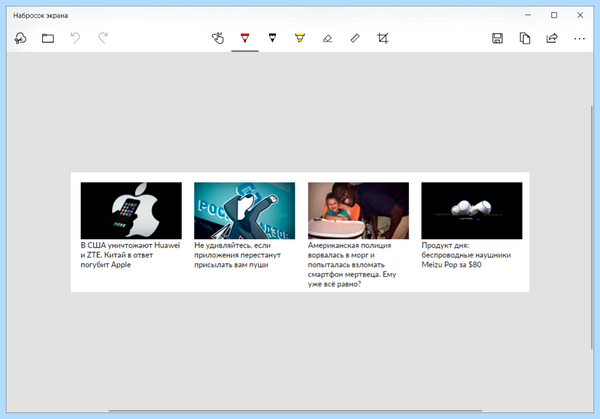This screenshot has height=419, width=600.
Task: Click headline "Продукт дня: беспроводные наушники Meizu"
Action: pyautogui.click(x=466, y=255)
